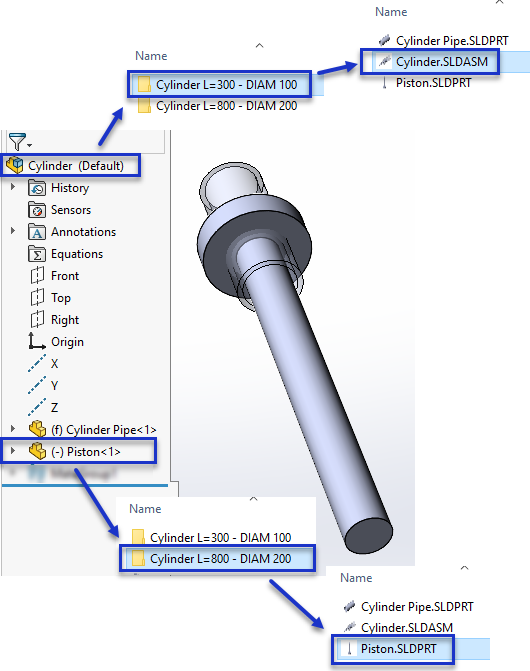Select the Origin icon in tree
The width and height of the screenshot is (530, 671).
[x=37, y=341]
